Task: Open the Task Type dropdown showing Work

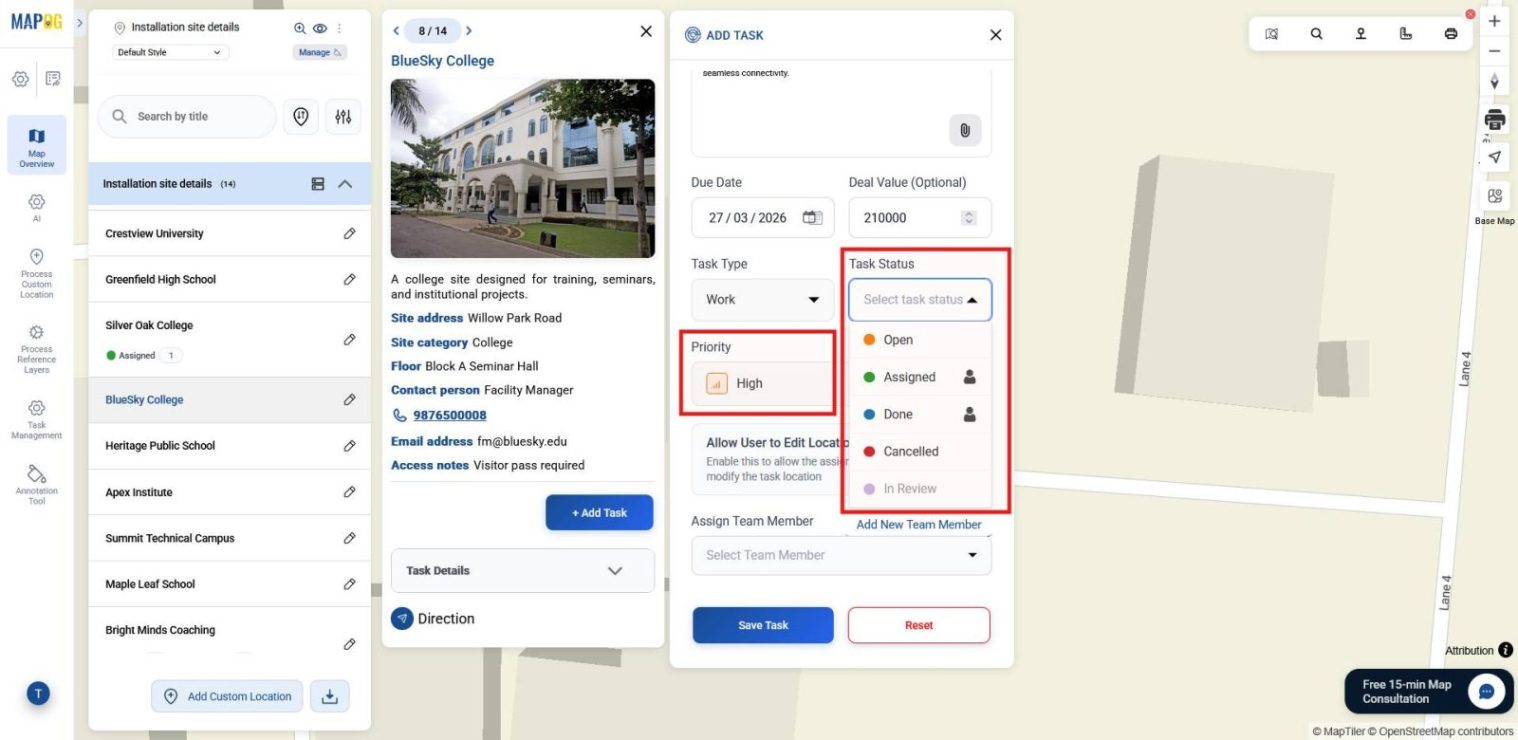Action: point(762,299)
